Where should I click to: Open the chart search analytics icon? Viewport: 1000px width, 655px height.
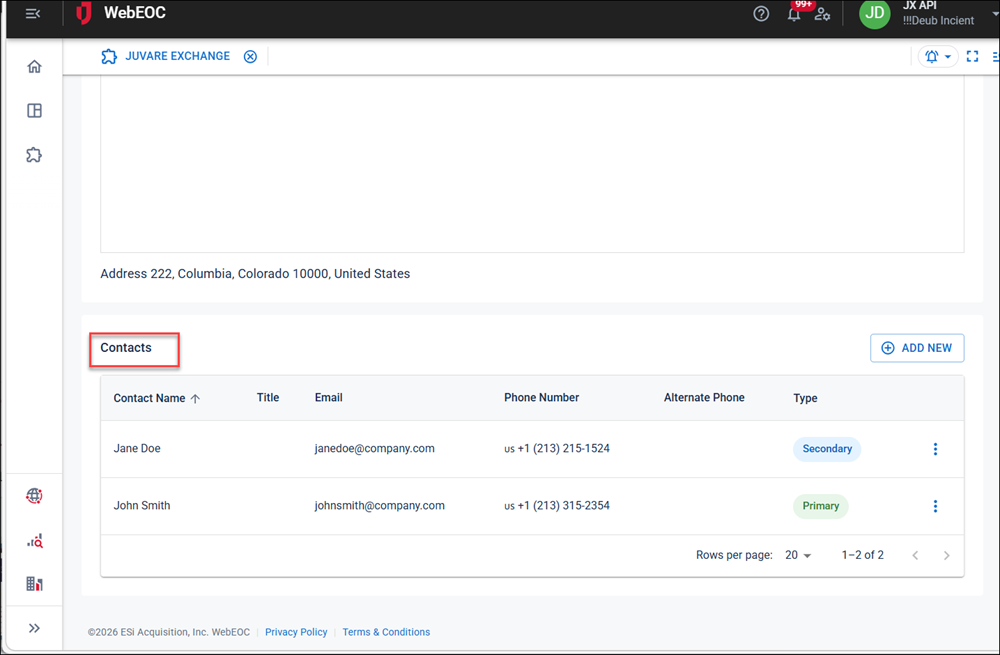(34, 541)
